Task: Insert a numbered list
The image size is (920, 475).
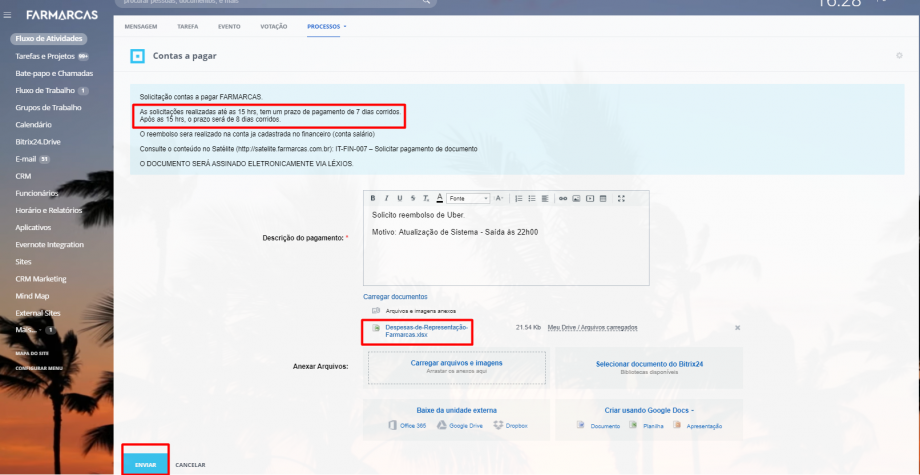Action: pyautogui.click(x=519, y=198)
